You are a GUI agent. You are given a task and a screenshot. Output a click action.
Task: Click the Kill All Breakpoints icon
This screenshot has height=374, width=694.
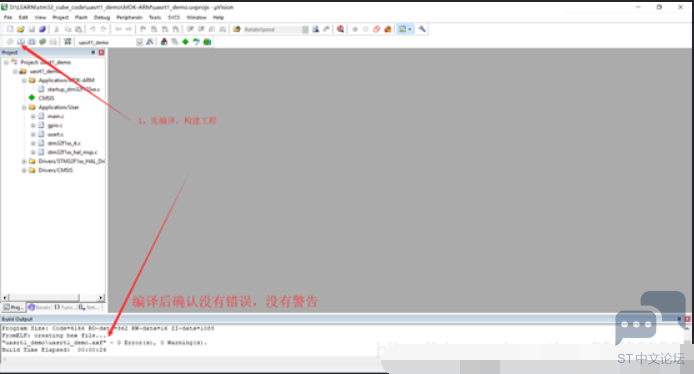[x=388, y=29]
